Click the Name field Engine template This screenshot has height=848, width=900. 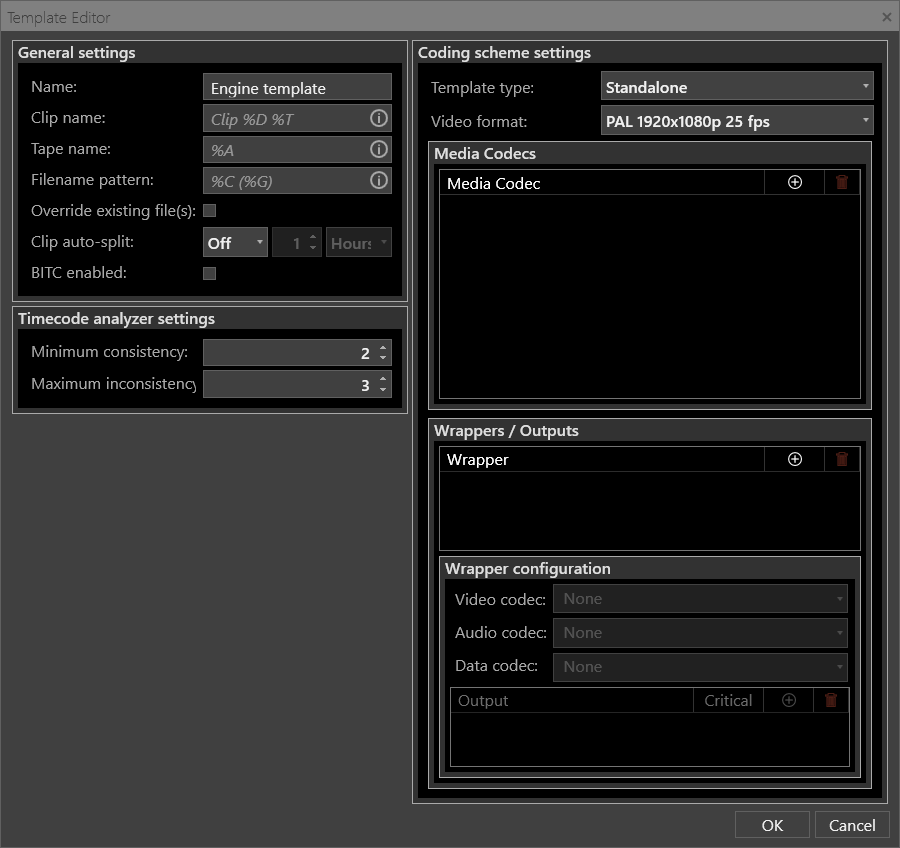pyautogui.click(x=297, y=87)
